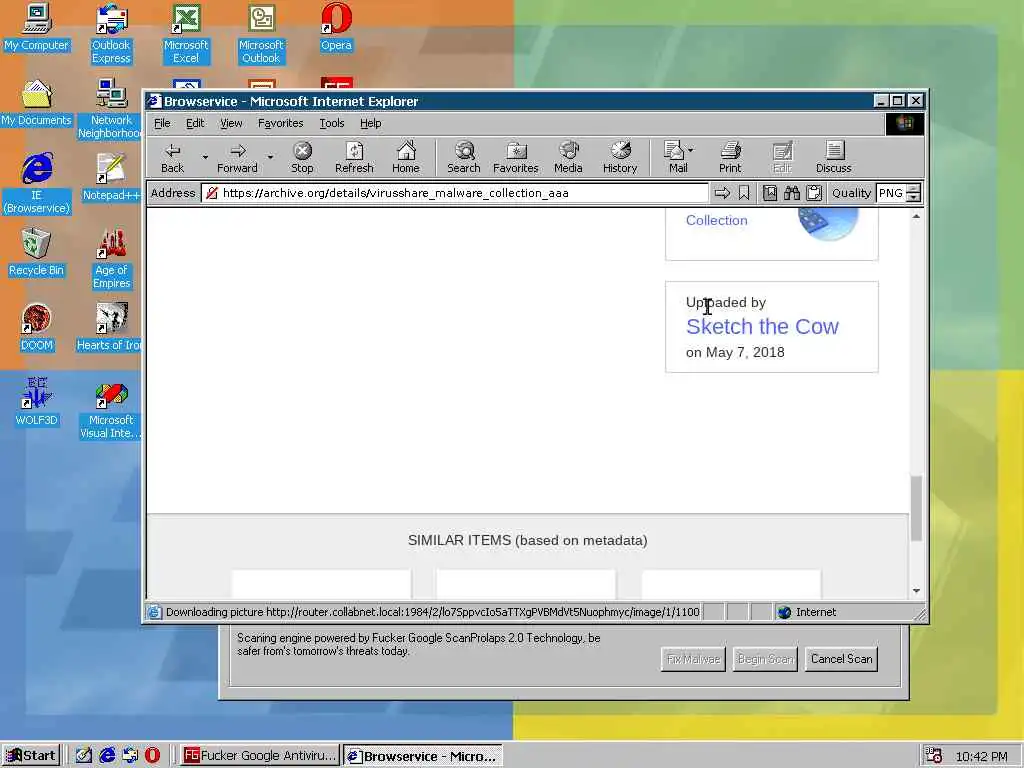1024x768 pixels.
Task: Select the Notepad++ desktop icon
Action: [111, 177]
